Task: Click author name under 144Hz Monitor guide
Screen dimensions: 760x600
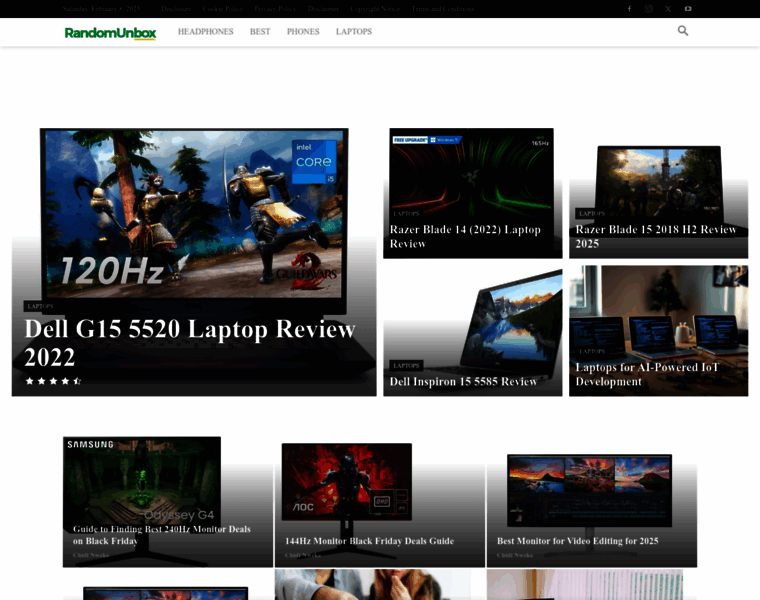Action: coord(302,555)
